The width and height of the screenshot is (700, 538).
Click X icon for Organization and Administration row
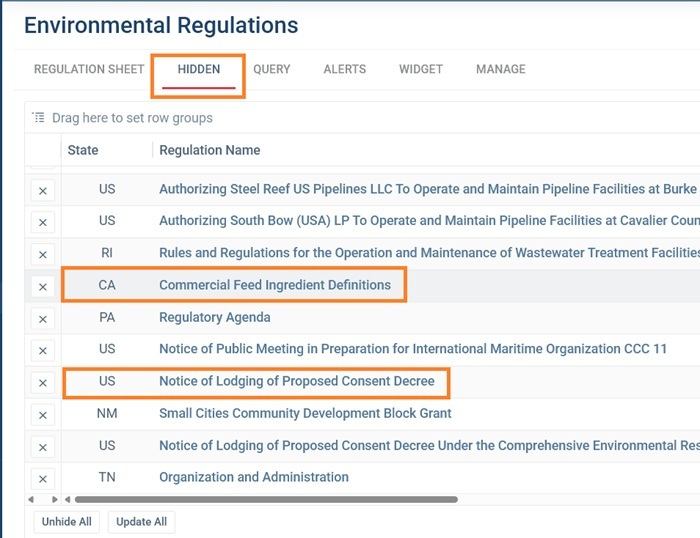pyautogui.click(x=43, y=479)
